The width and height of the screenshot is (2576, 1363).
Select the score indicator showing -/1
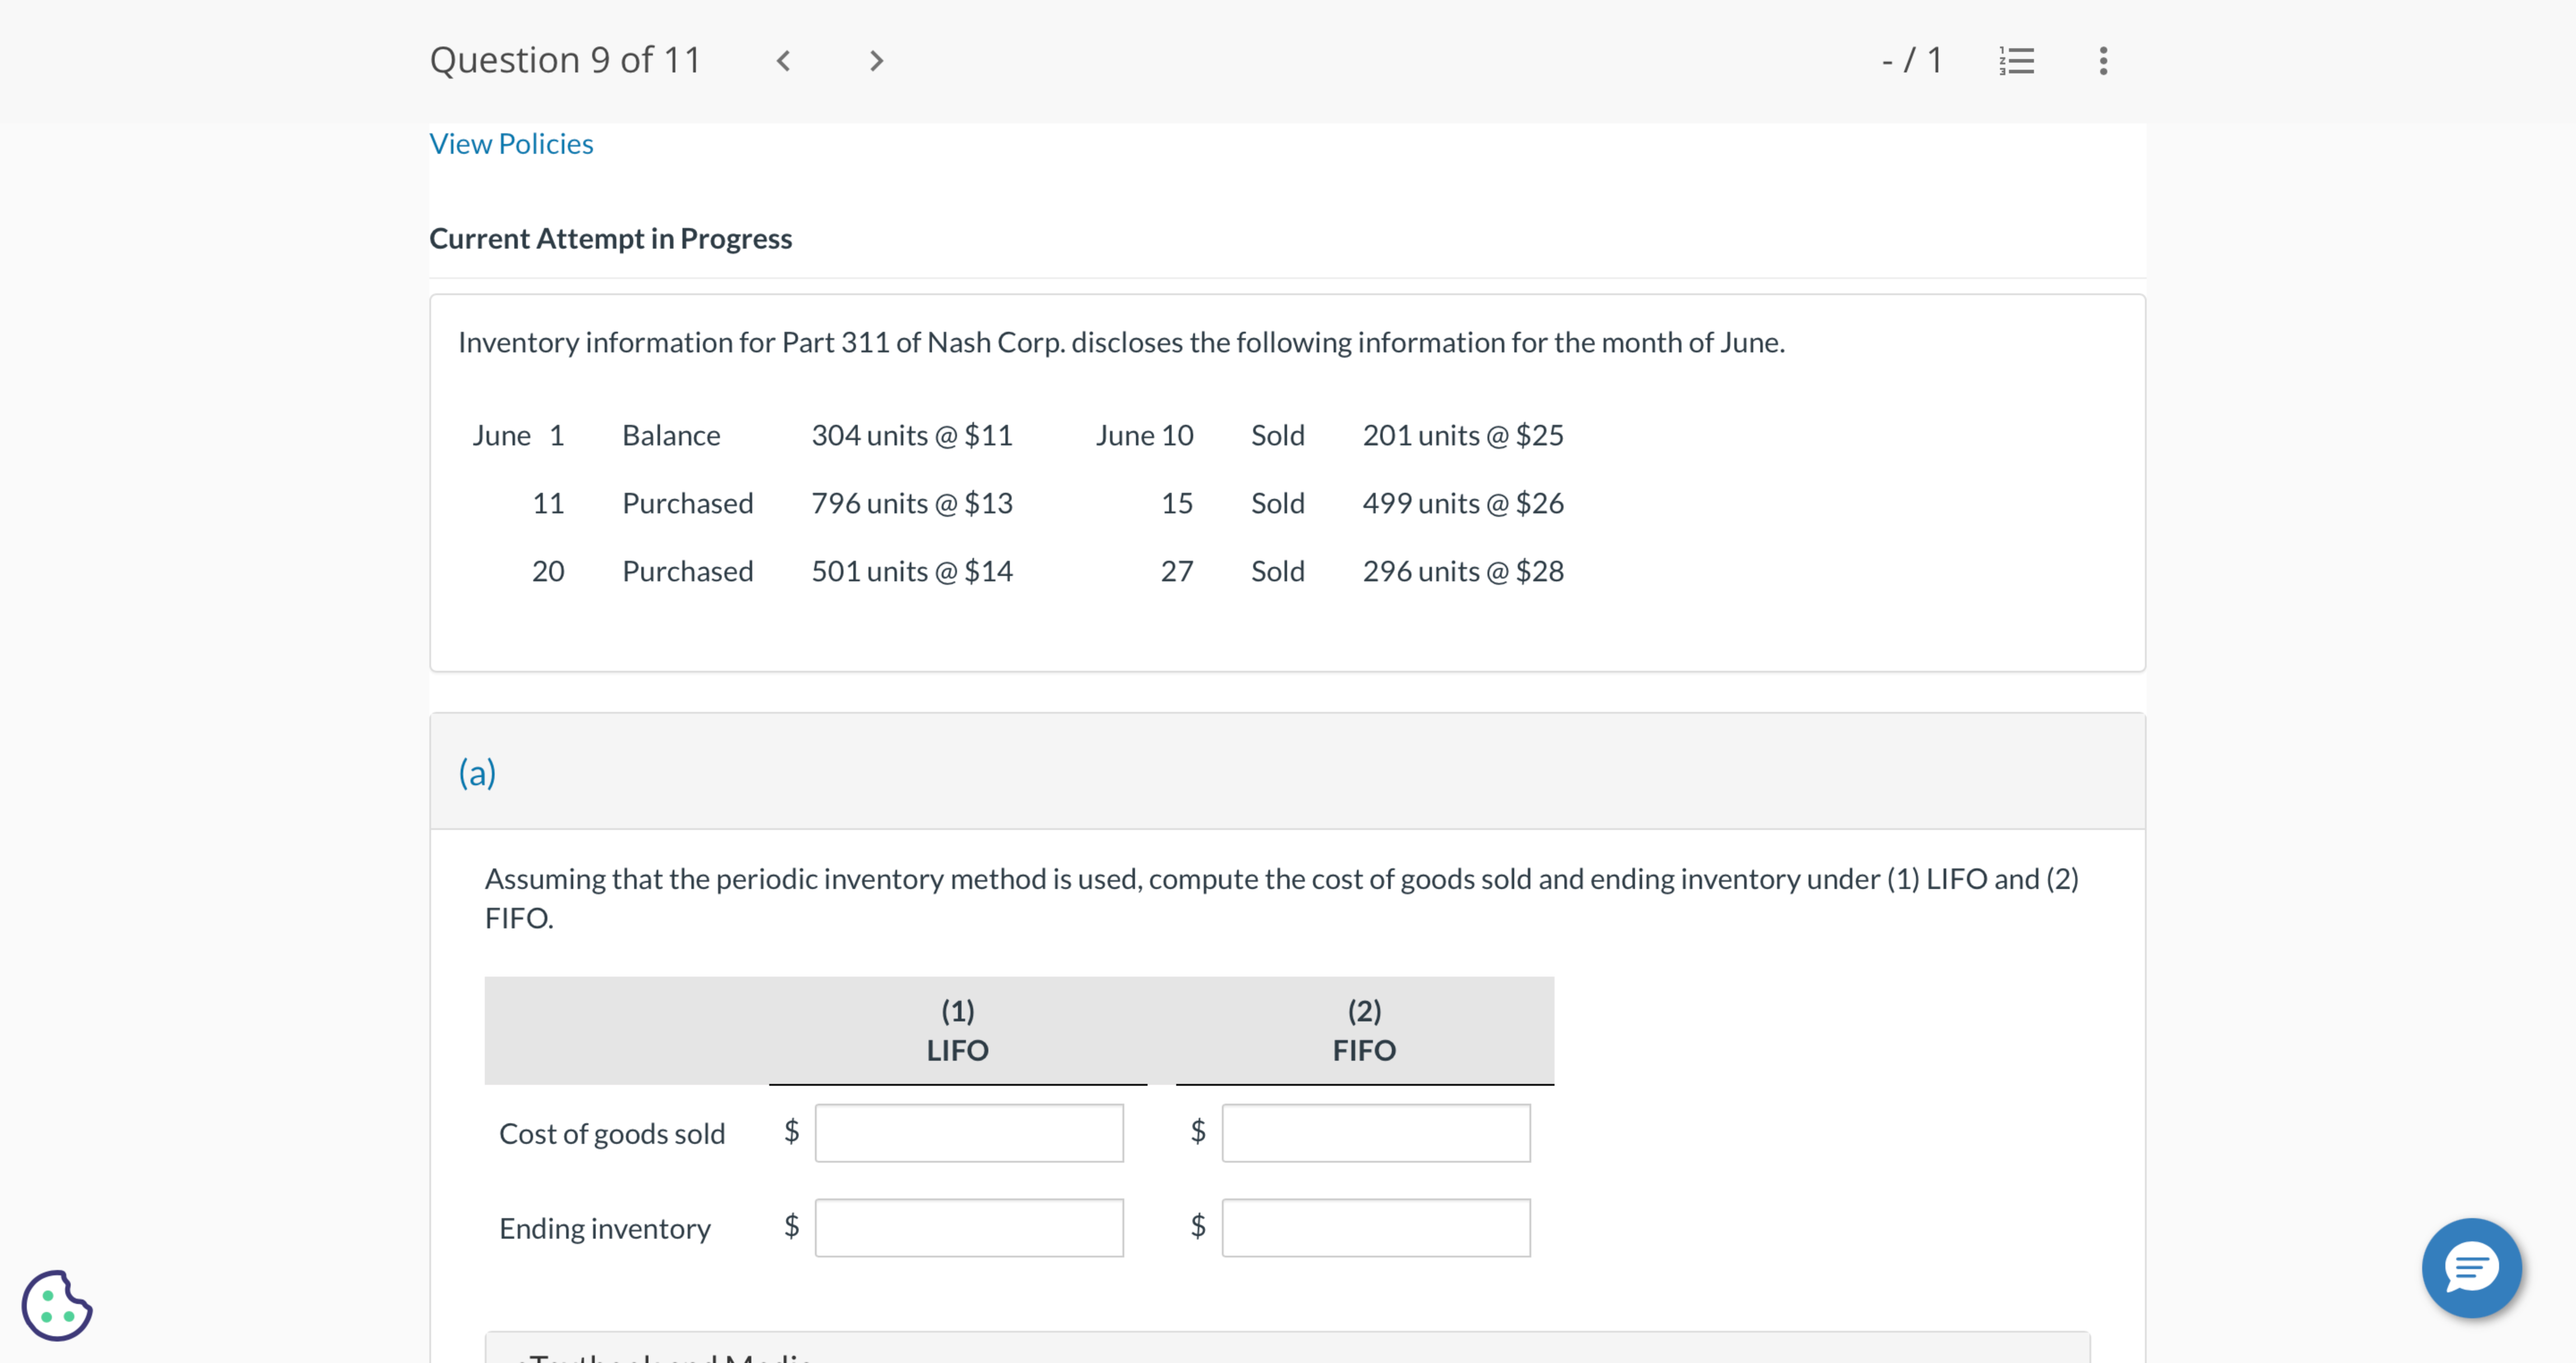1912,60
